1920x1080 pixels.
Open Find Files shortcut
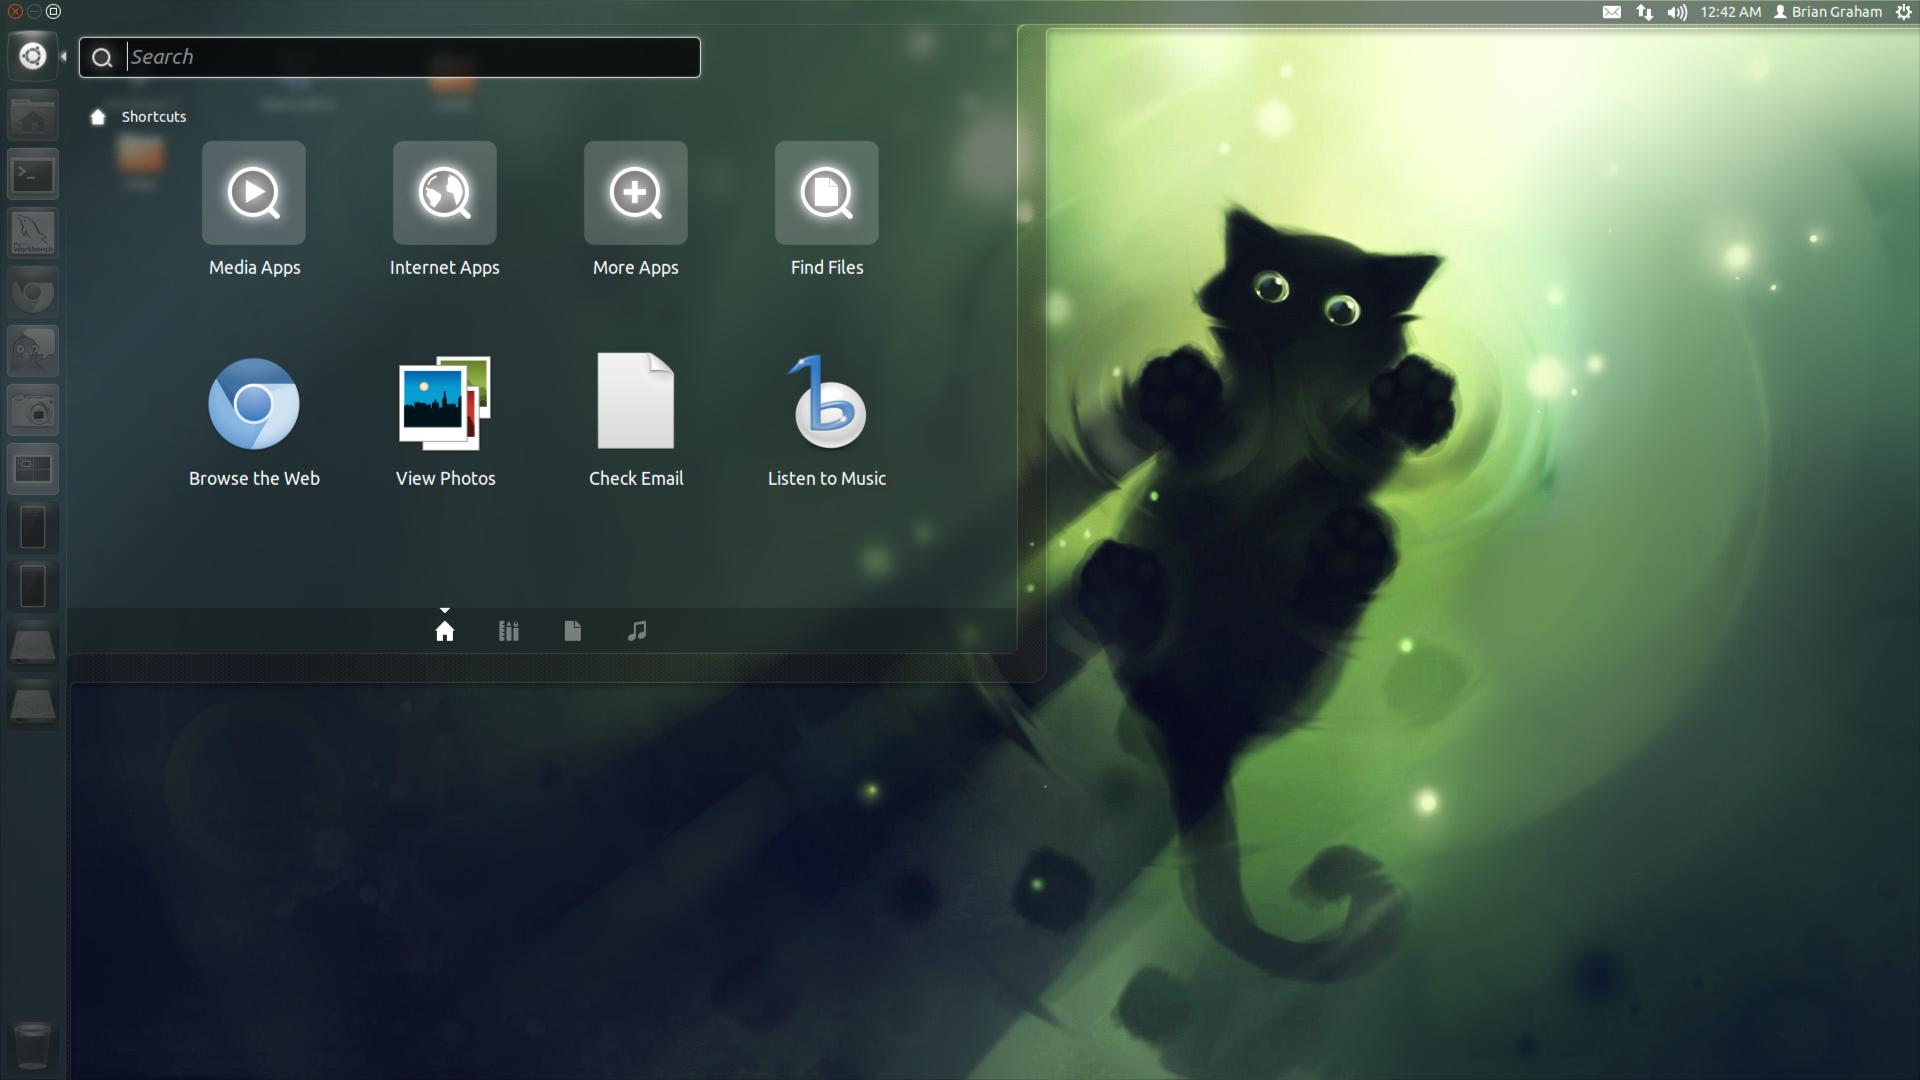pos(827,210)
